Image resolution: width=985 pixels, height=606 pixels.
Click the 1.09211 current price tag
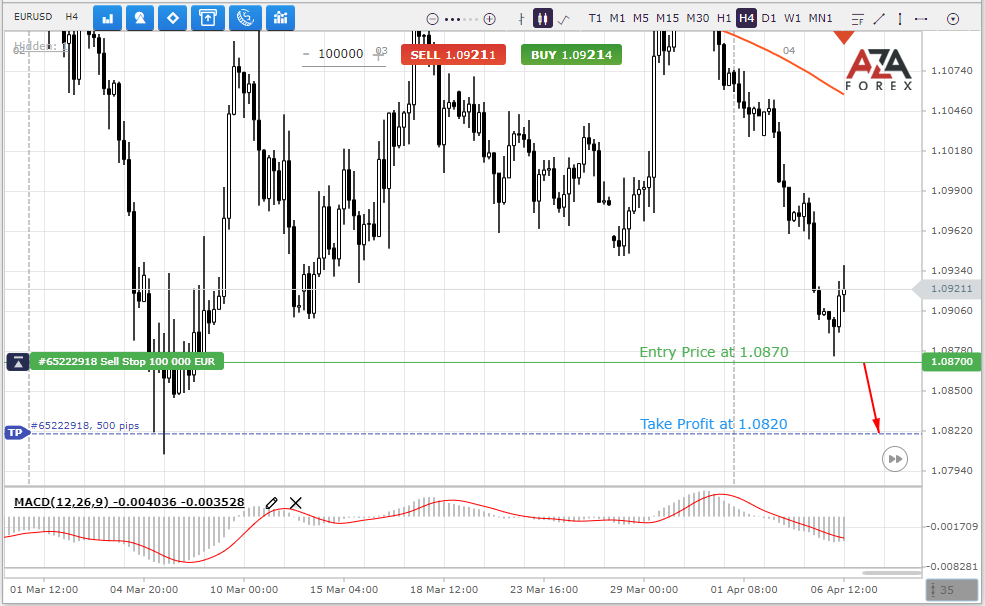point(949,289)
